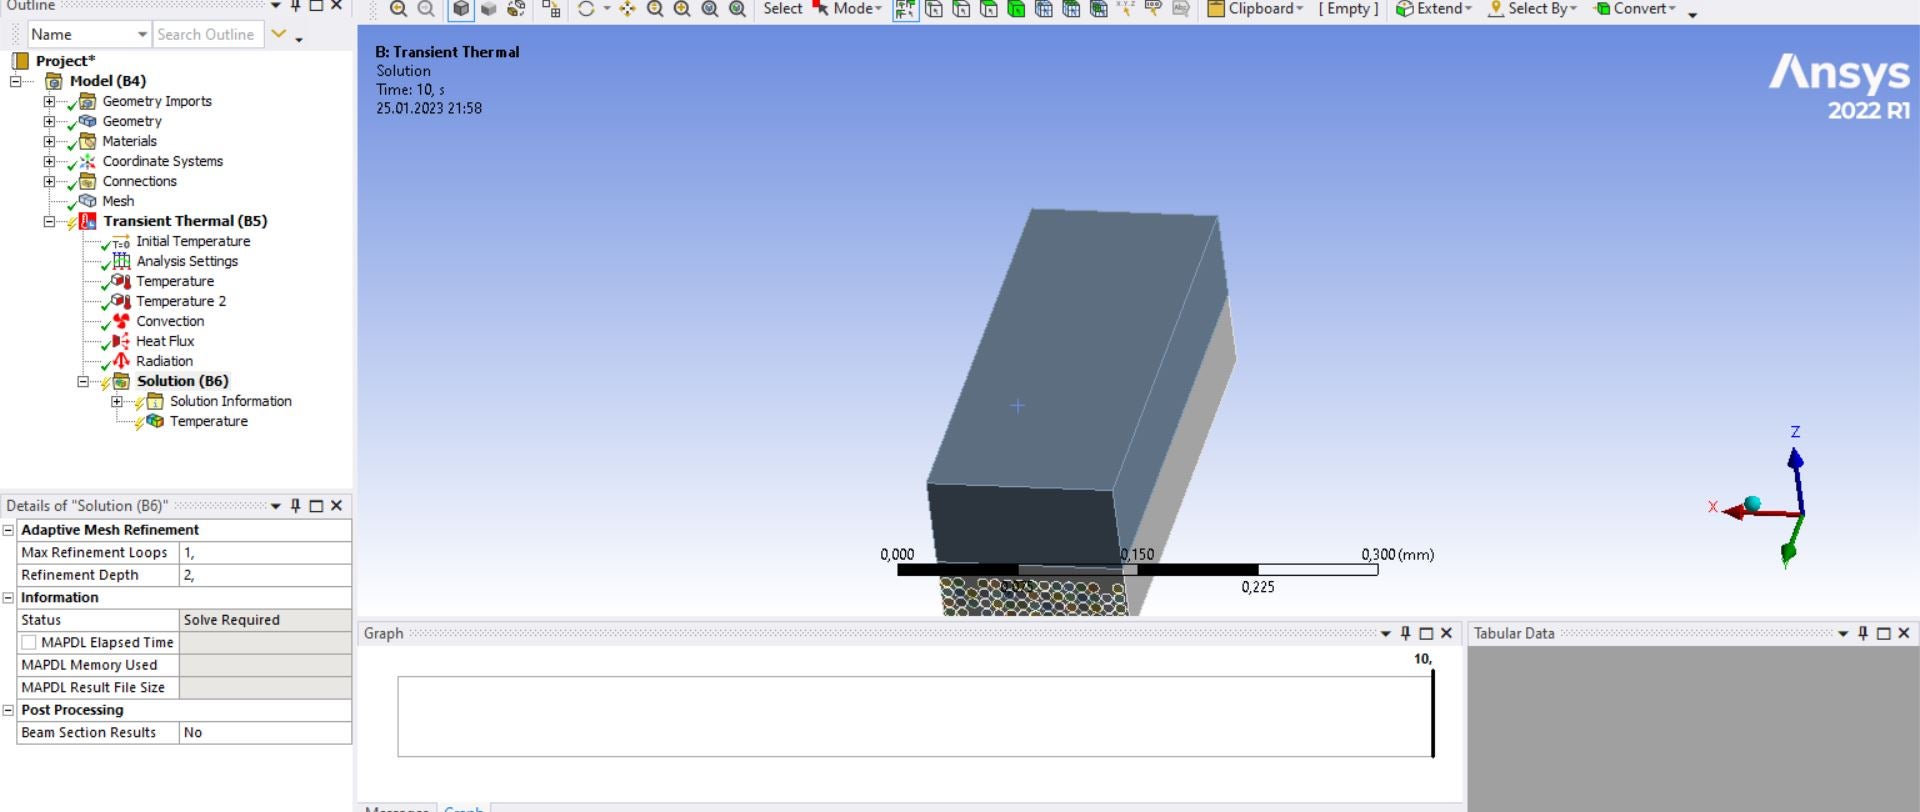Select the Heat Flux load item
The height and width of the screenshot is (812, 1920).
pyautogui.click(x=165, y=341)
